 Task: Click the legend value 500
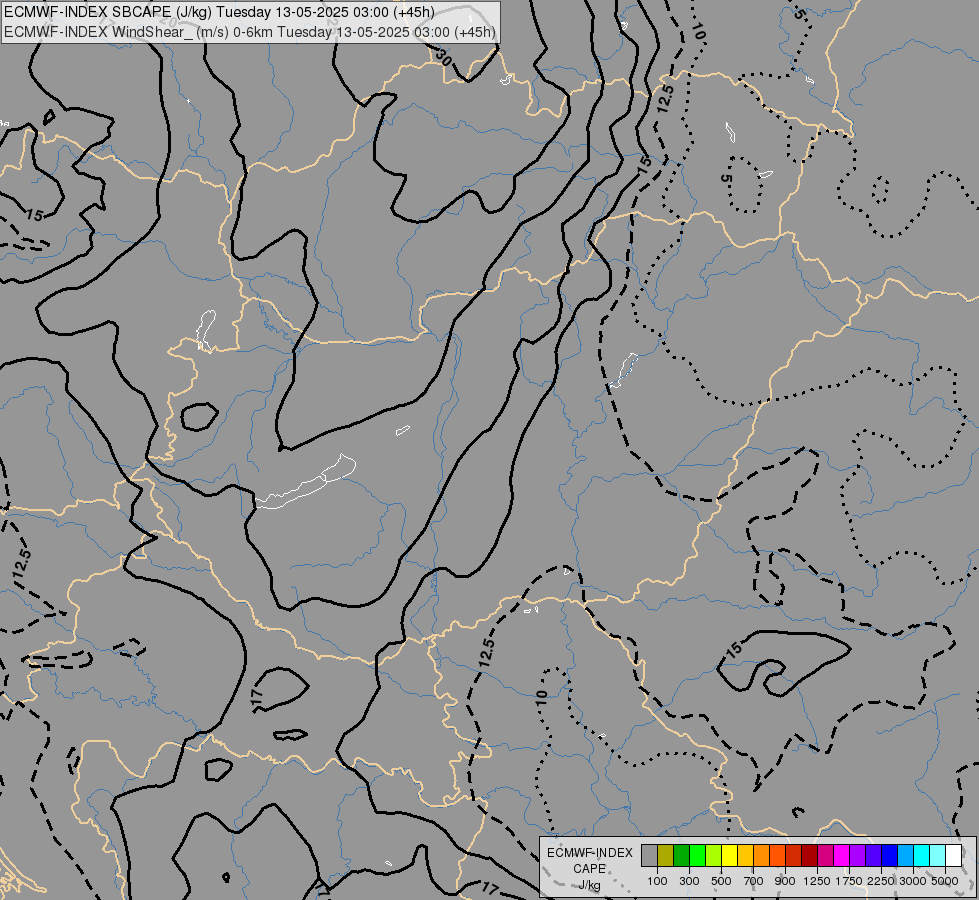click(x=721, y=881)
